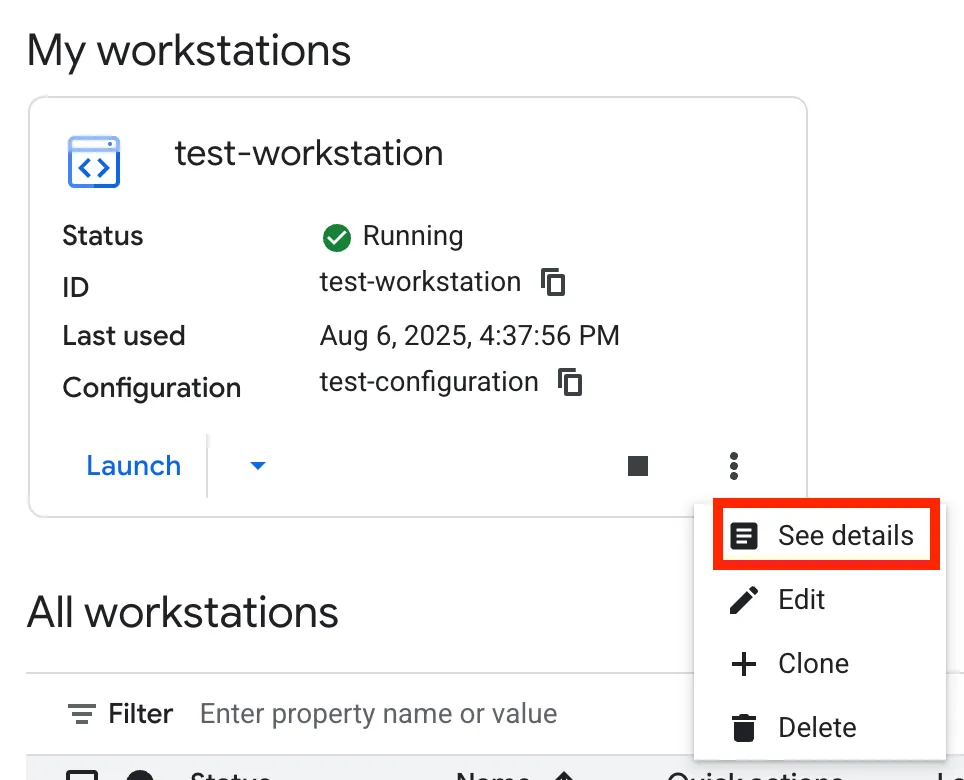The image size is (964, 780).
Task: Open the three-dot more actions menu
Action: (x=735, y=466)
